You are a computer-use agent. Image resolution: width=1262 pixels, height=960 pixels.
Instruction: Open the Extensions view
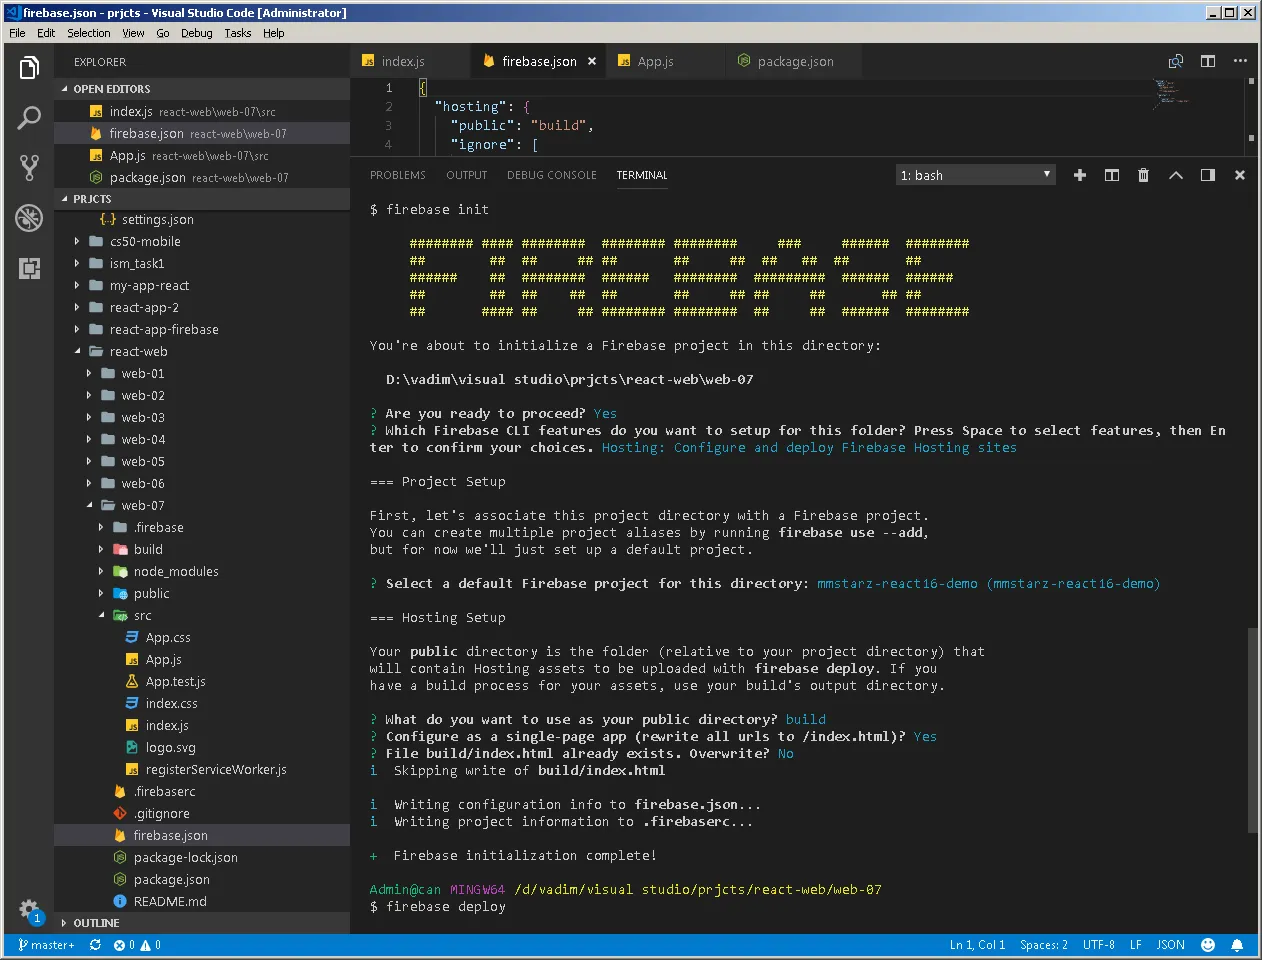coord(29,268)
